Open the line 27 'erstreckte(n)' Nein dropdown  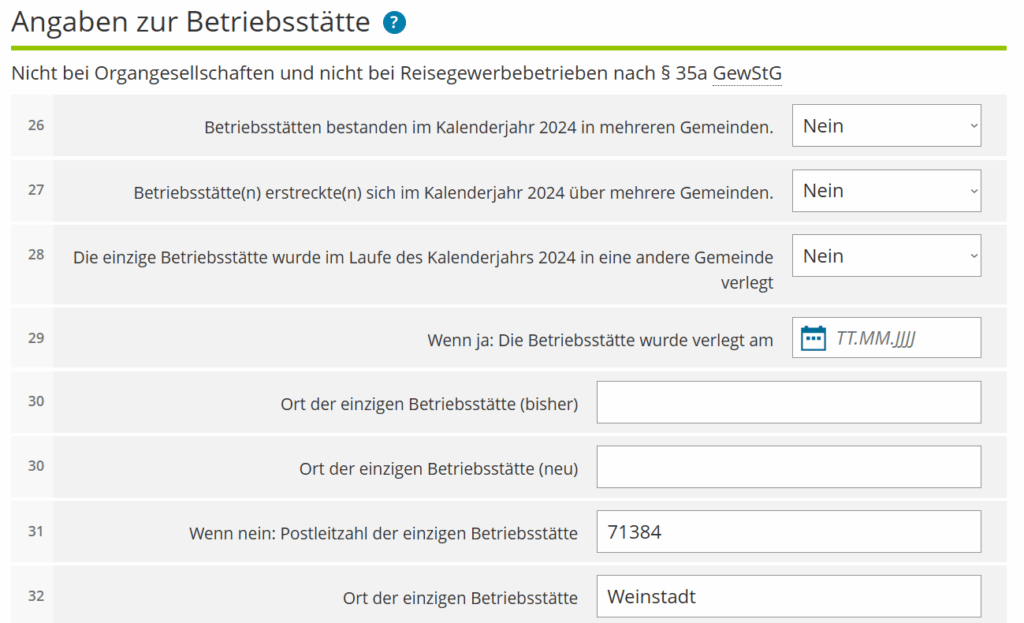pos(886,191)
